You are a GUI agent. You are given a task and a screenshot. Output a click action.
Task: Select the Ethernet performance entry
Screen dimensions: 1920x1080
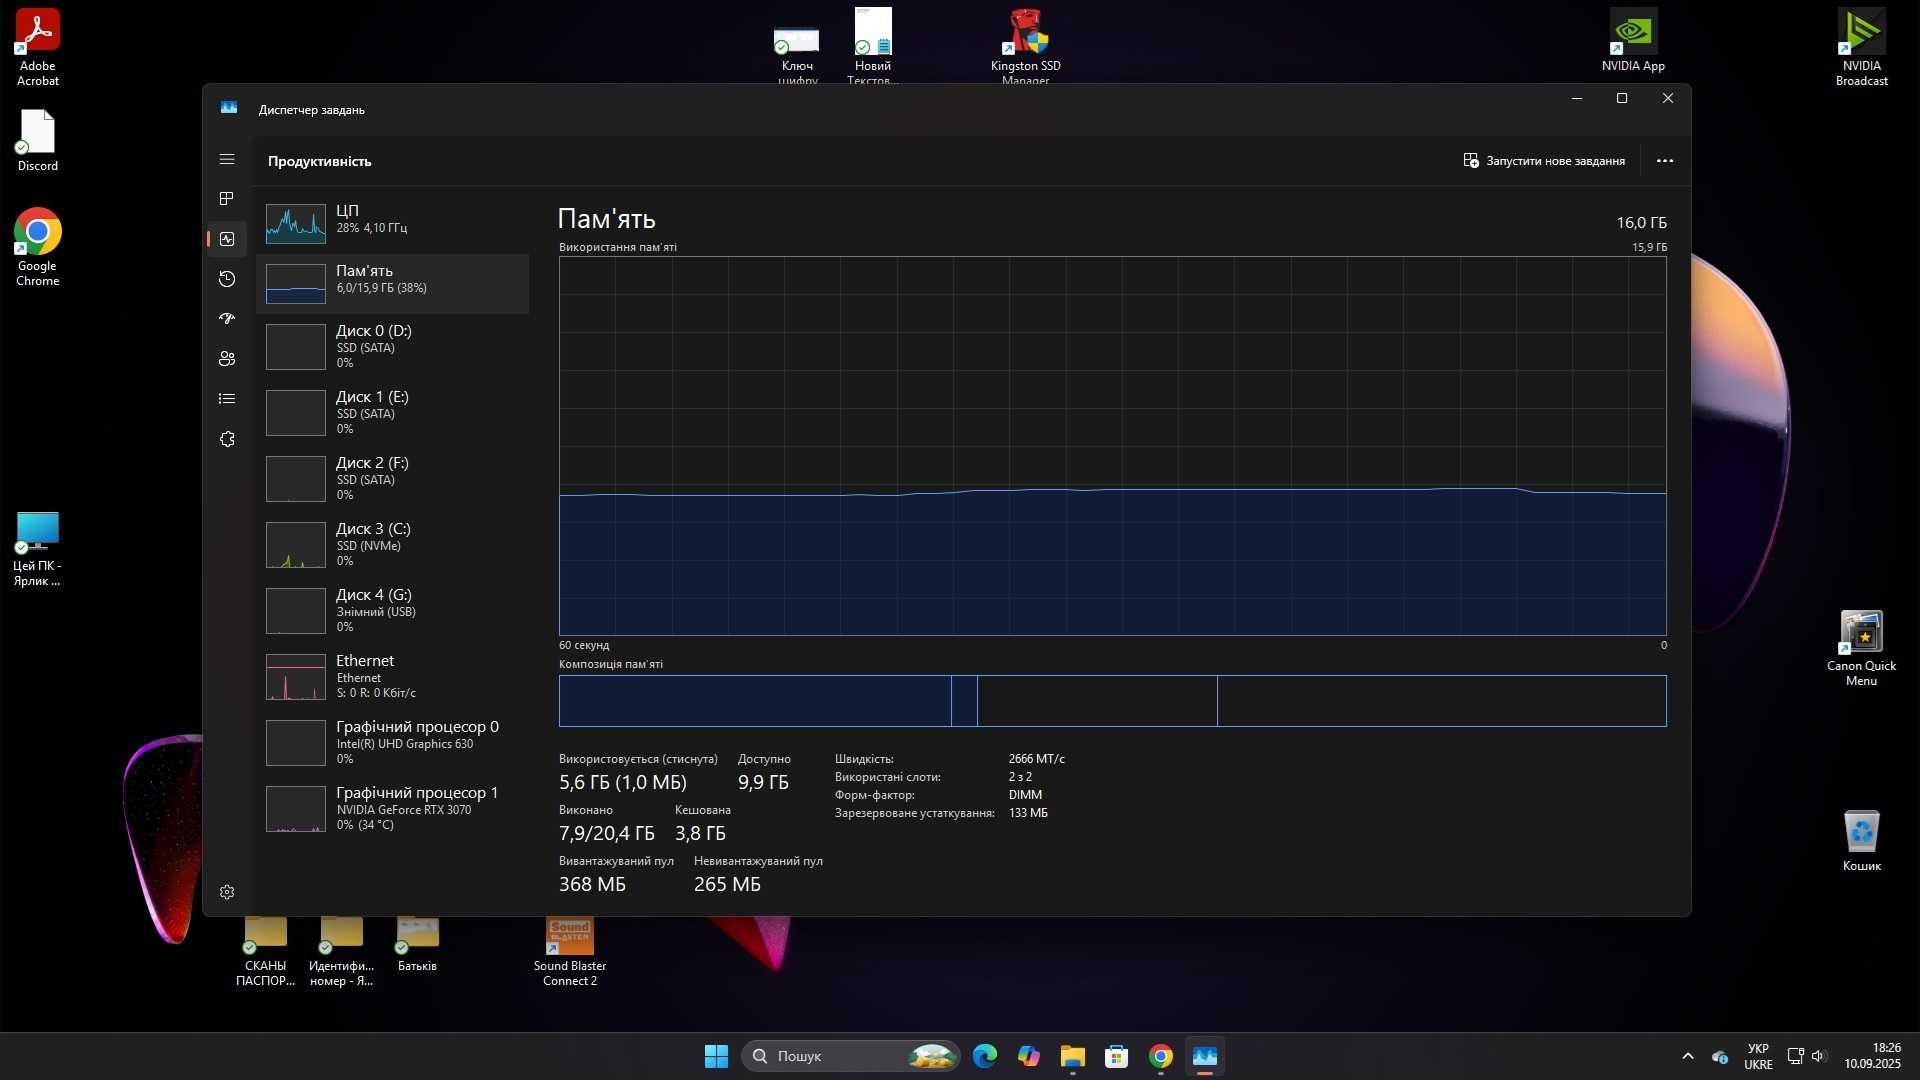[392, 676]
